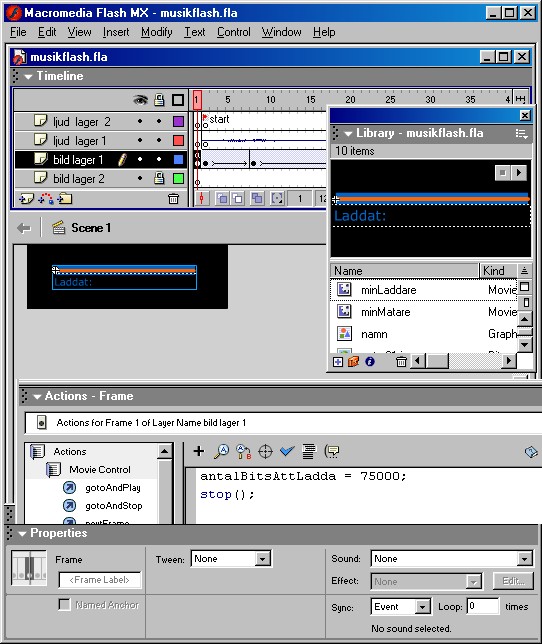Click the Onion Skin icon
The height and width of the screenshot is (644, 542).
pyautogui.click(x=222, y=199)
